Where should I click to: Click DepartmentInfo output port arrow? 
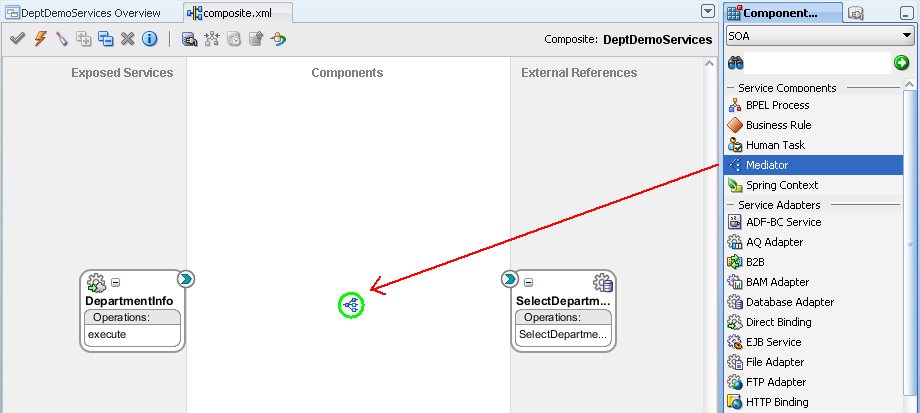[x=185, y=279]
